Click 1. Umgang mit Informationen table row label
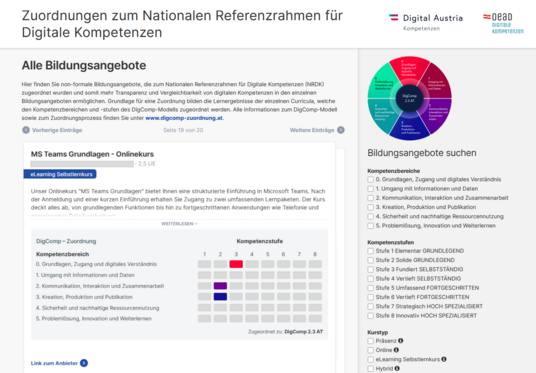This screenshot has height=373, width=536. [x=85, y=275]
